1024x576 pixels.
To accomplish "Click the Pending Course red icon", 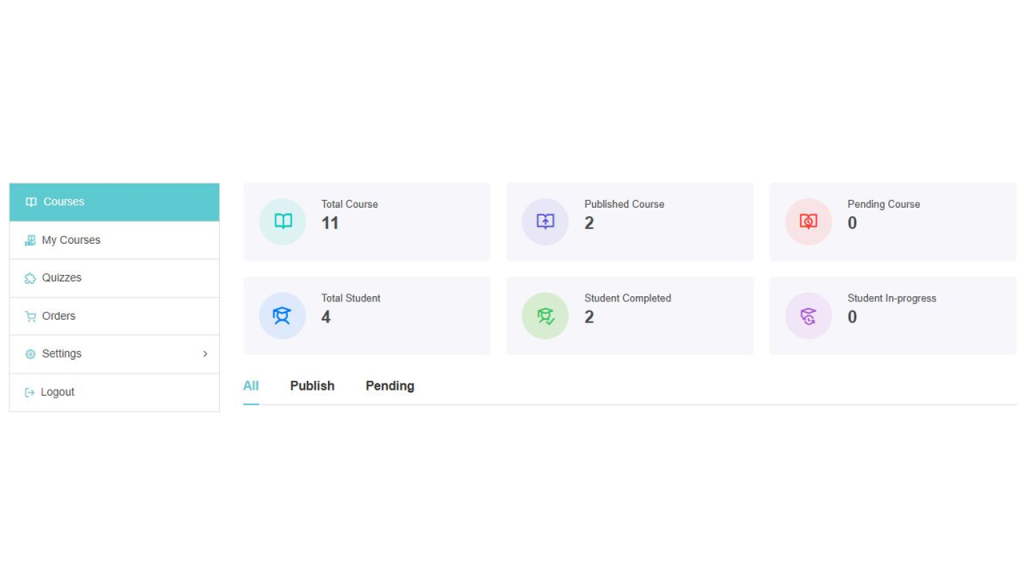I will pos(808,222).
